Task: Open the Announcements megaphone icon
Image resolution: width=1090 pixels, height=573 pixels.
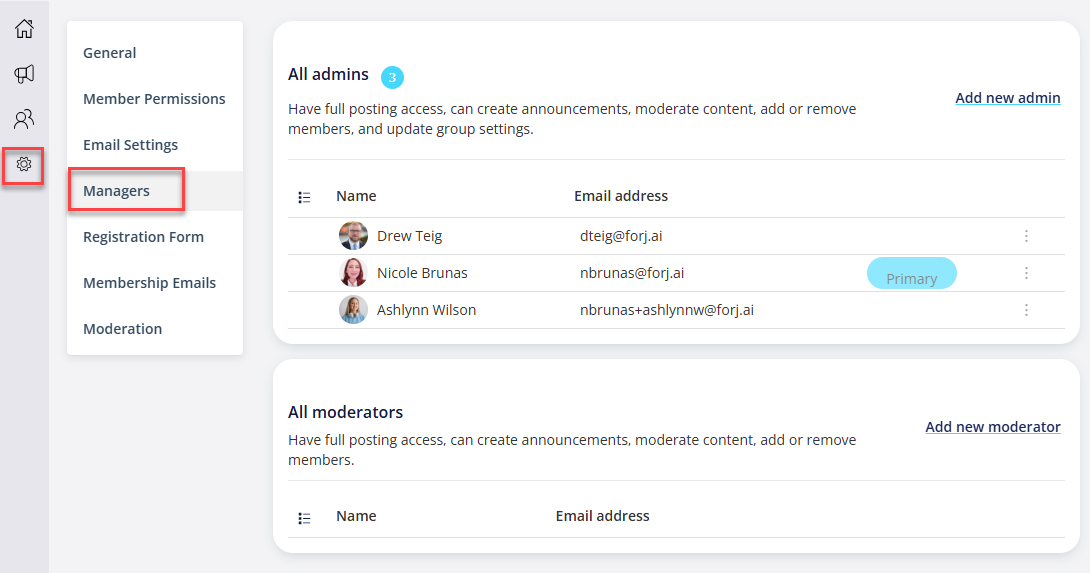Action: pyautogui.click(x=24, y=74)
